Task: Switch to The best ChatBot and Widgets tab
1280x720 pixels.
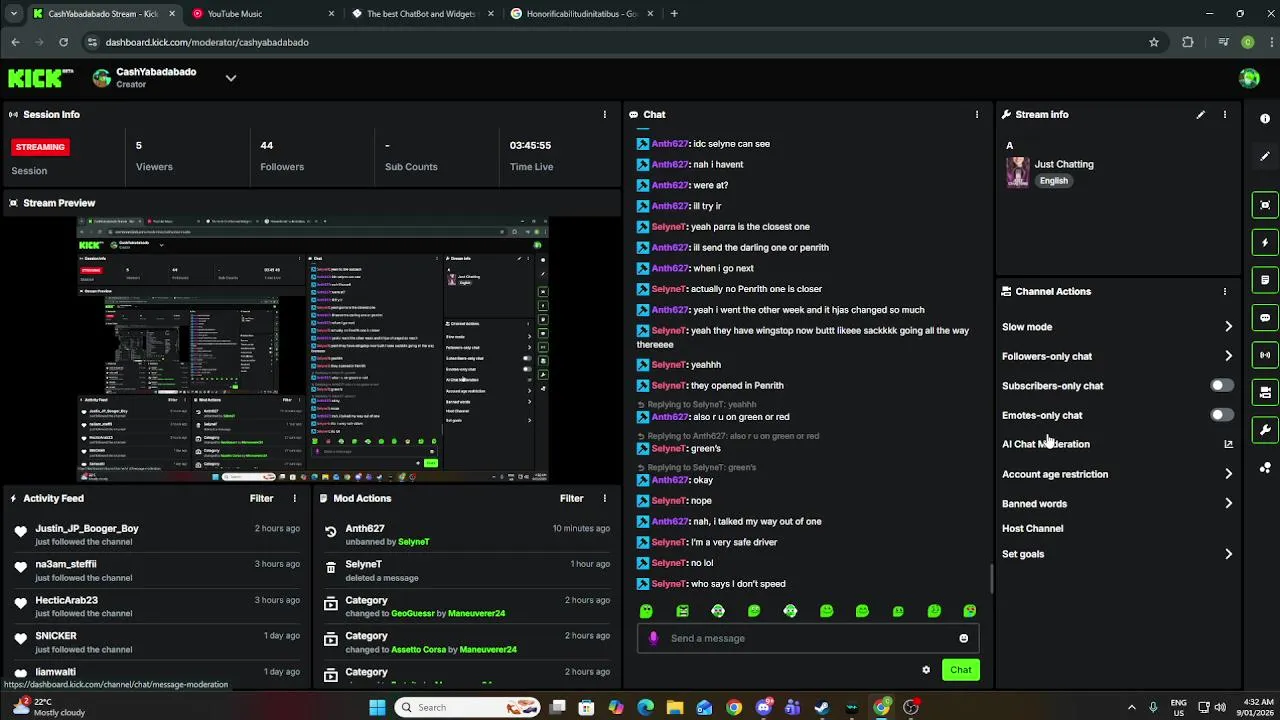Action: (421, 14)
